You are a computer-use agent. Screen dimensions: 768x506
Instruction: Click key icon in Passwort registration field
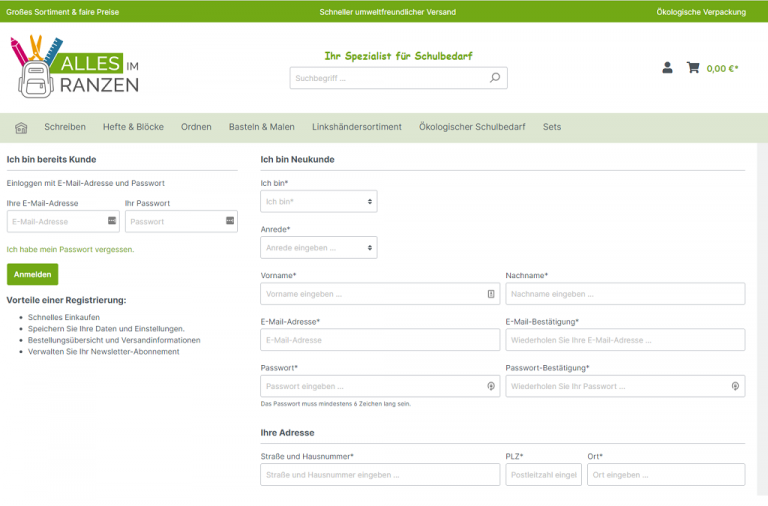click(491, 386)
